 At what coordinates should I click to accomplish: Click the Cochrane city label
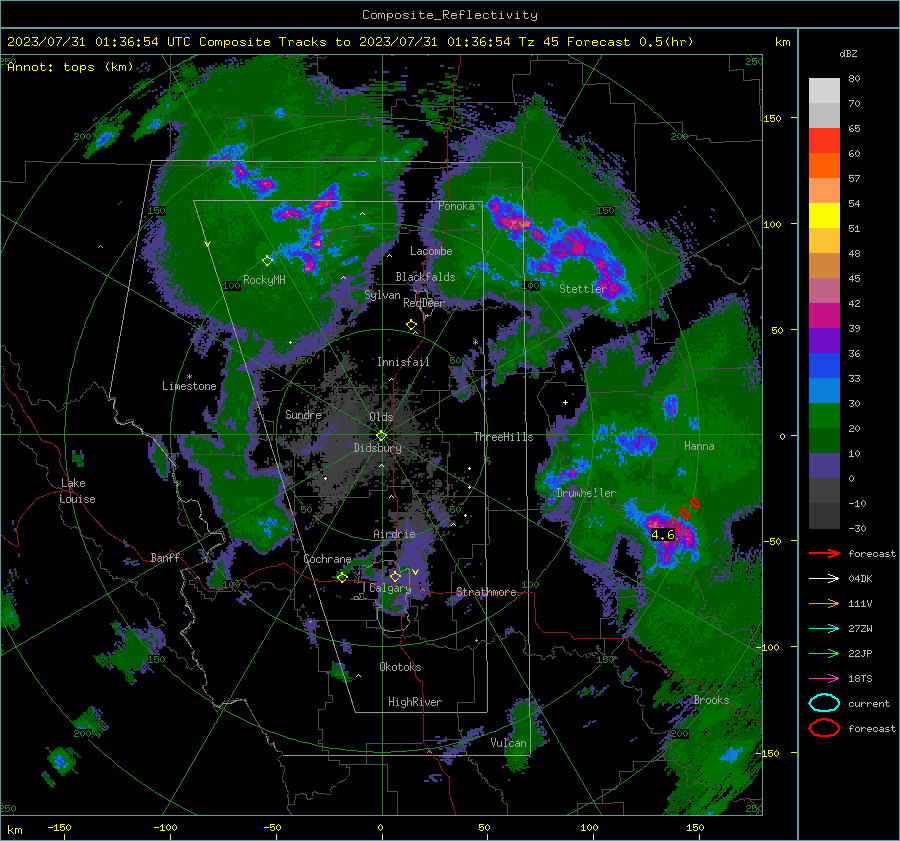[x=327, y=559]
